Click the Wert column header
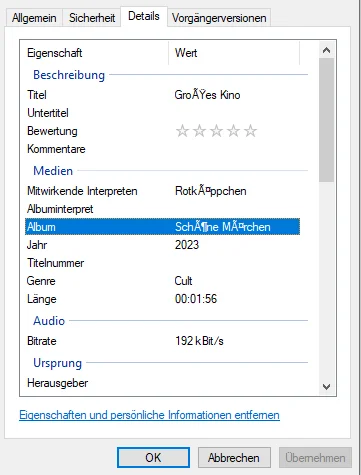The image size is (361, 475). [234, 53]
